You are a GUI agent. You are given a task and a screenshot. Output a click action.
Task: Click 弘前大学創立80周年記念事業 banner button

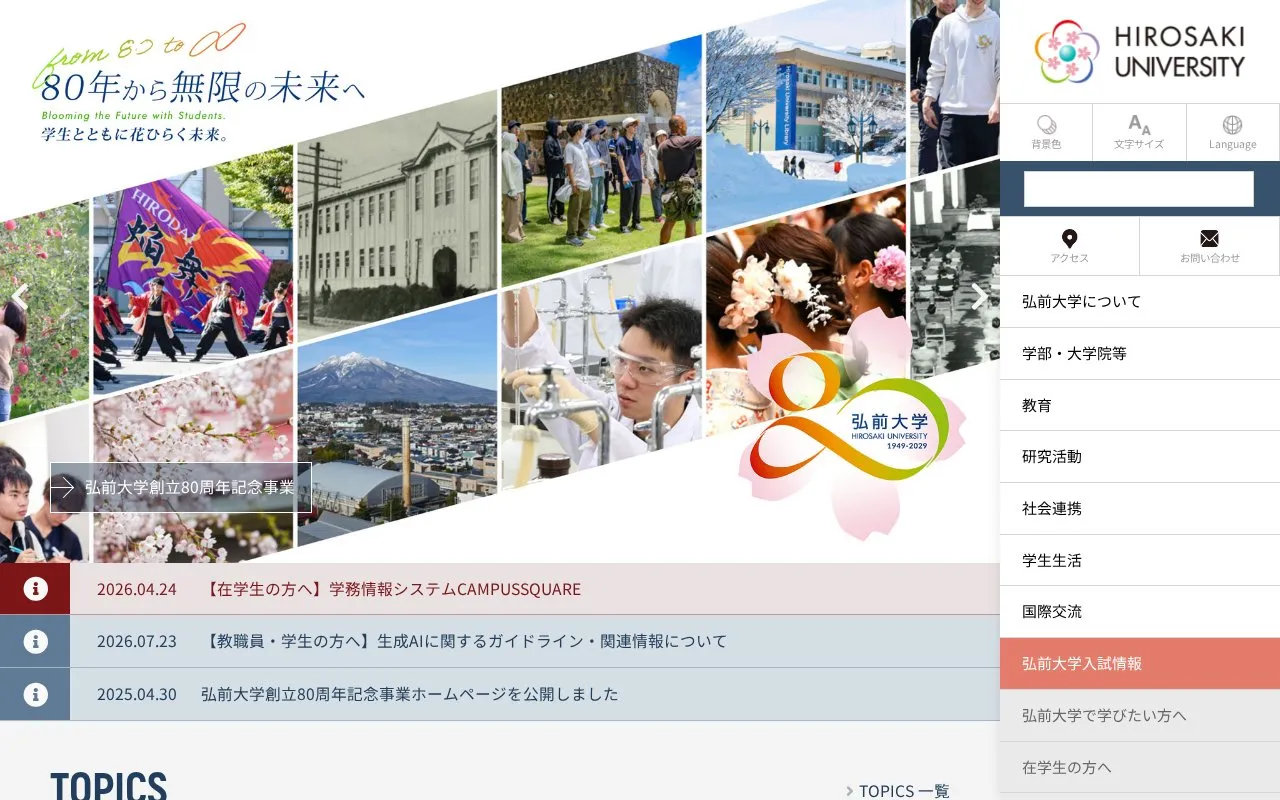pos(181,487)
